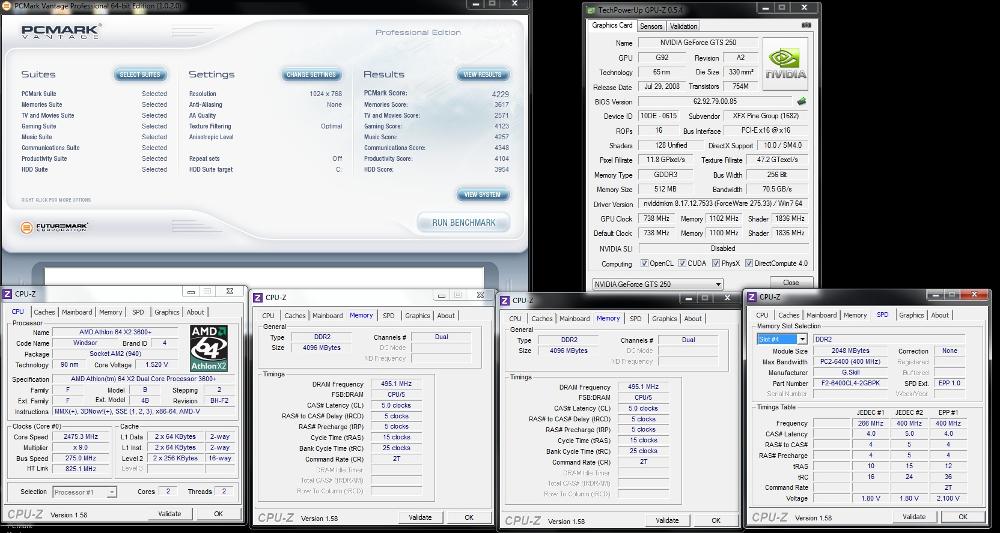Viewport: 1000px width, 533px height.
Task: Switch to the Validation tab in GPU-Z
Action: pyautogui.click(x=684, y=26)
